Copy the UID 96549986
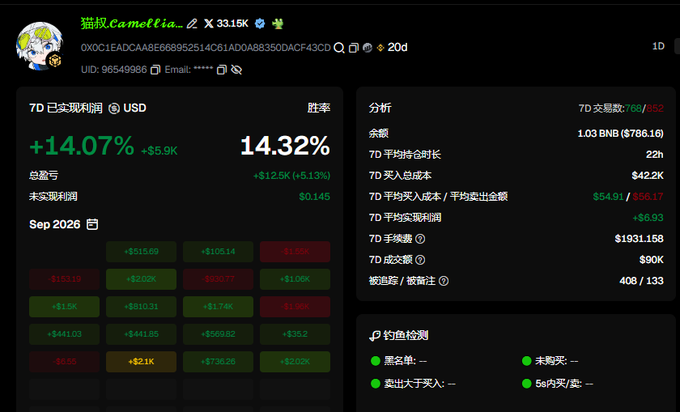 [x=155, y=70]
